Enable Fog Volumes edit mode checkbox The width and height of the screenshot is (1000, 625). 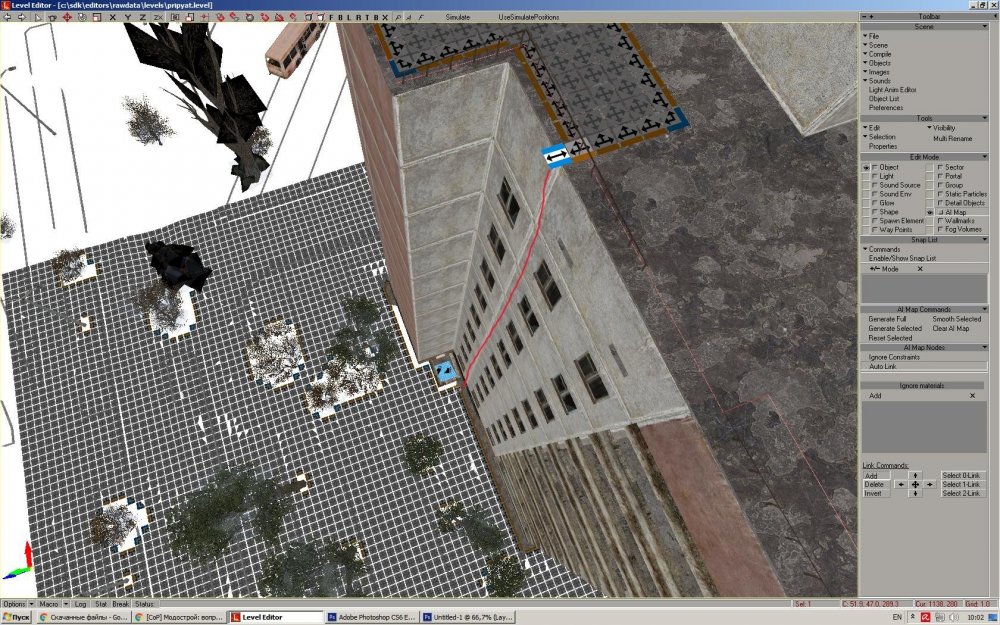click(940, 230)
